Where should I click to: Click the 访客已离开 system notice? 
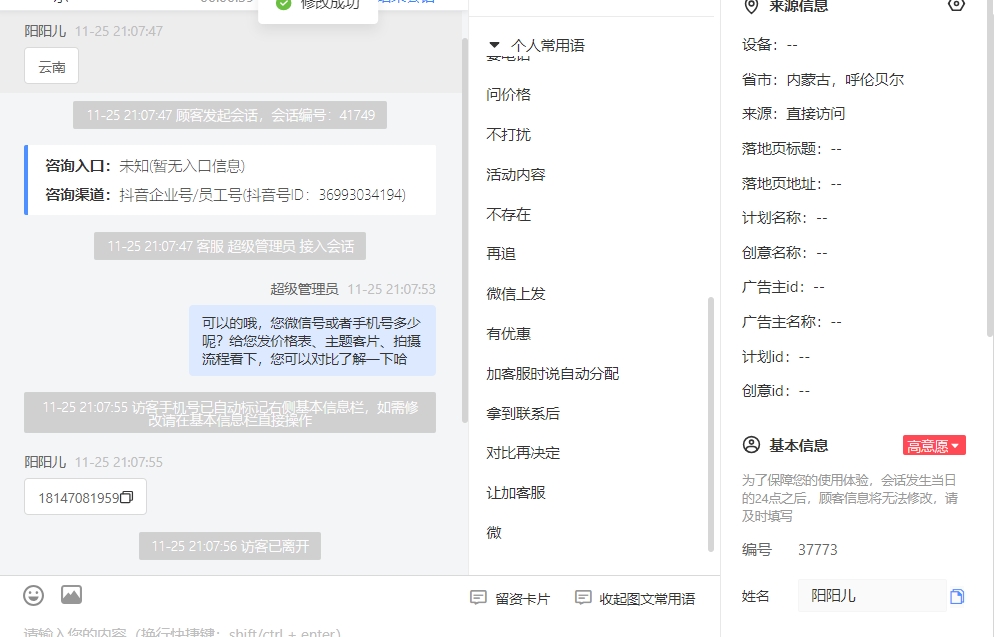pyautogui.click(x=229, y=546)
